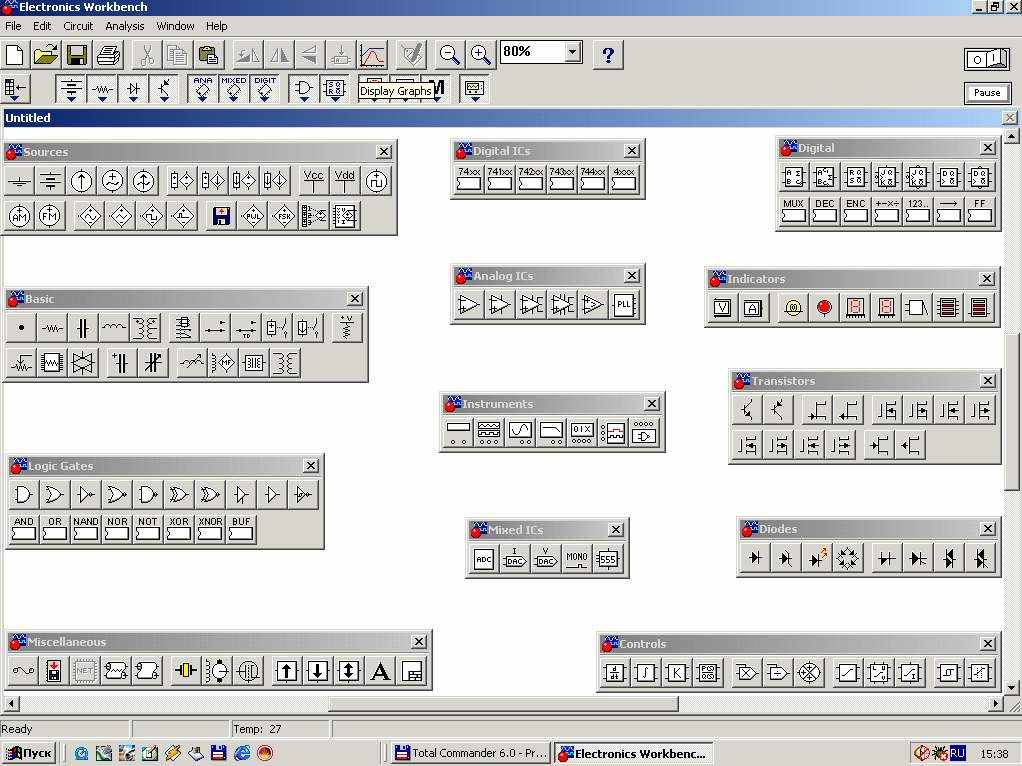Expand the Transistors parts bin toolbar button
Viewport: 1022px width, 766px height.
click(164, 89)
